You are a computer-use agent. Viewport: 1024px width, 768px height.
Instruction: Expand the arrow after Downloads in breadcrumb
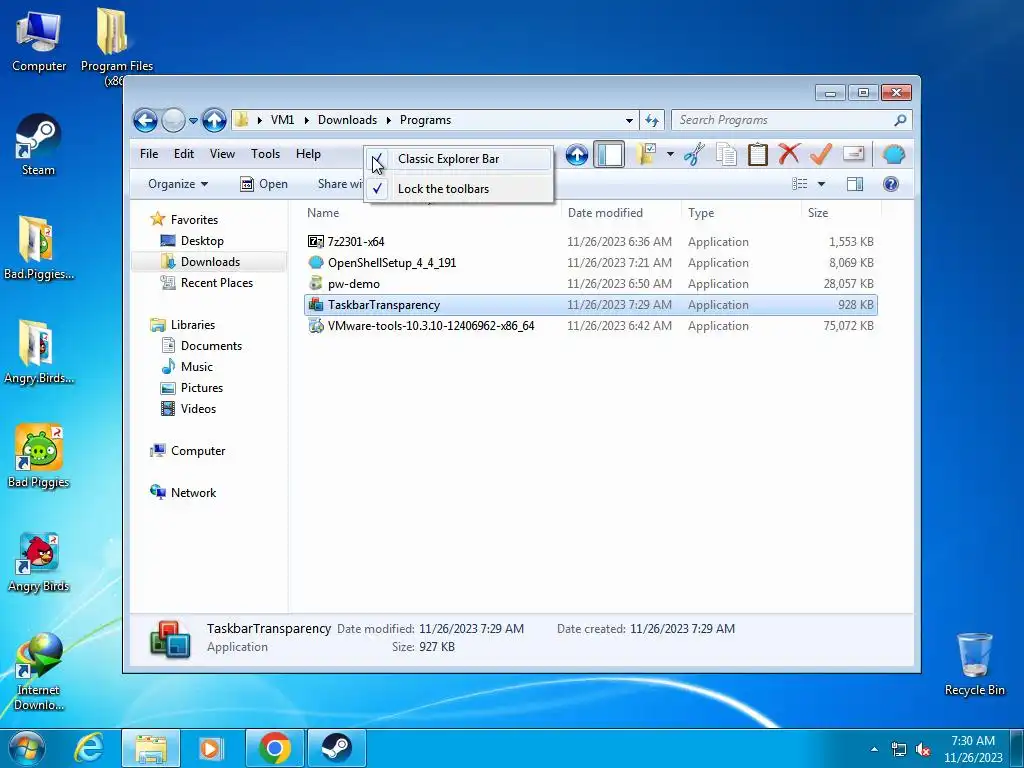[x=389, y=120]
